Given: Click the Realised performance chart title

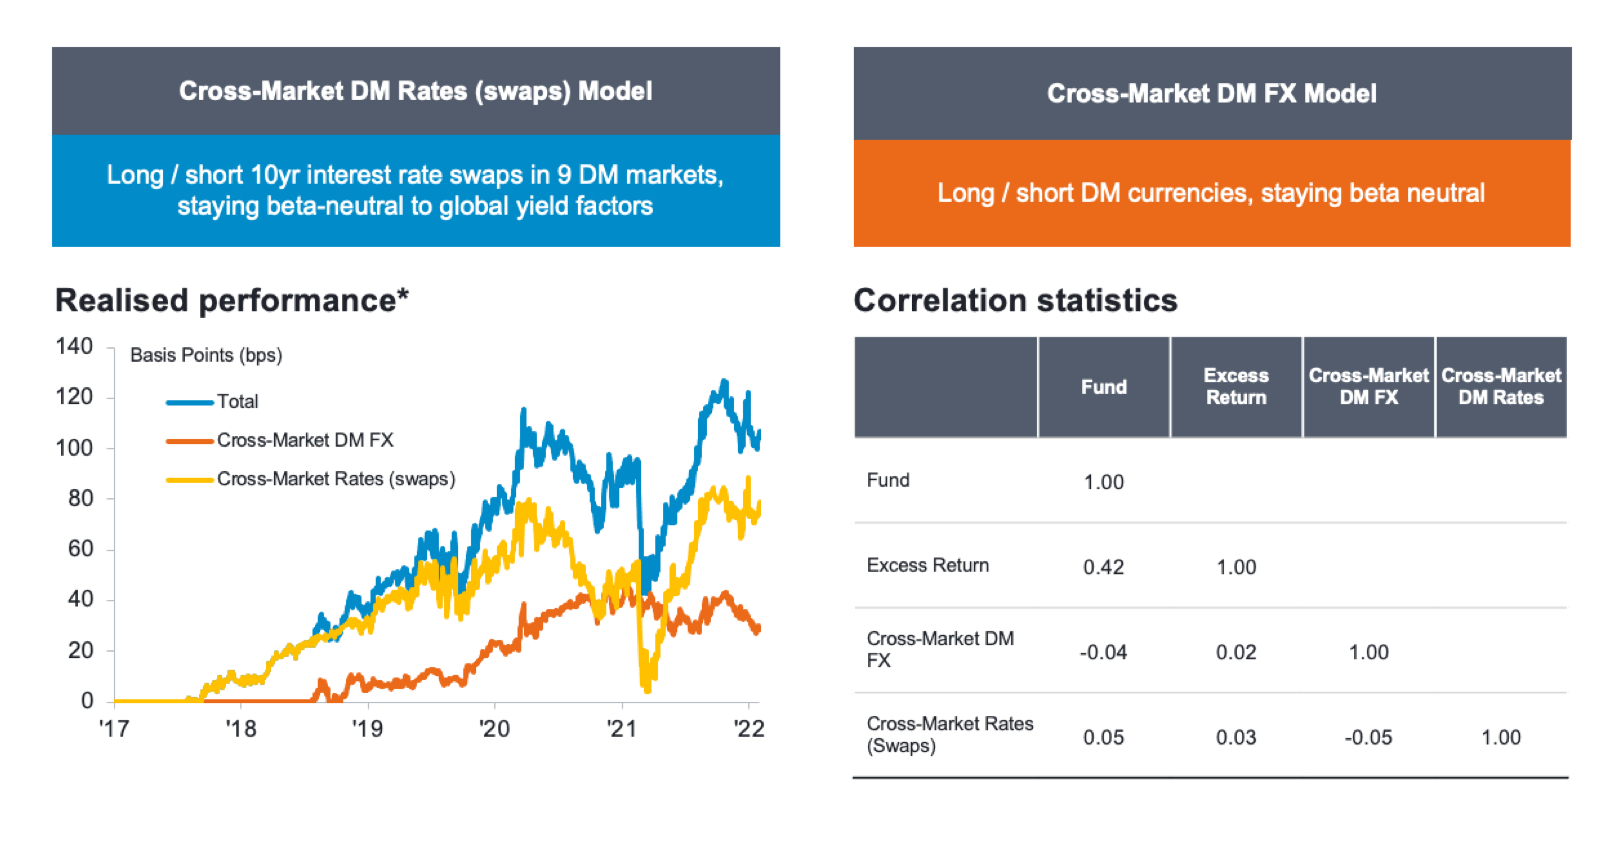Looking at the screenshot, I should click(232, 300).
